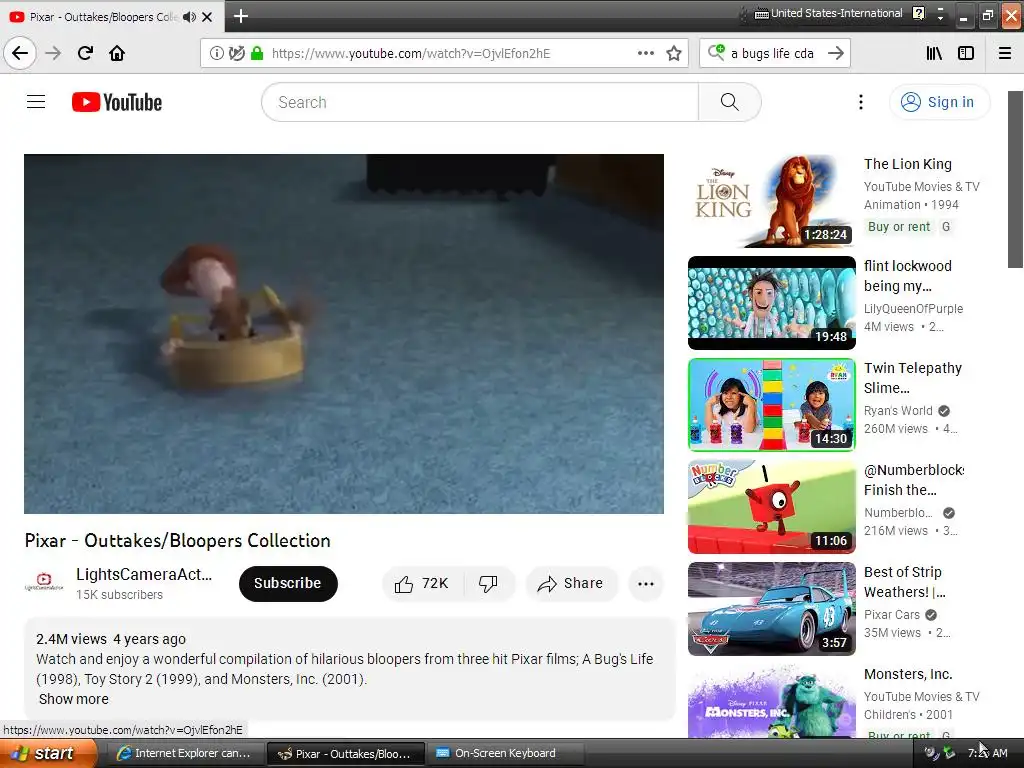Click the tracking protection shield icon
1024x768 pixels.
(x=236, y=54)
